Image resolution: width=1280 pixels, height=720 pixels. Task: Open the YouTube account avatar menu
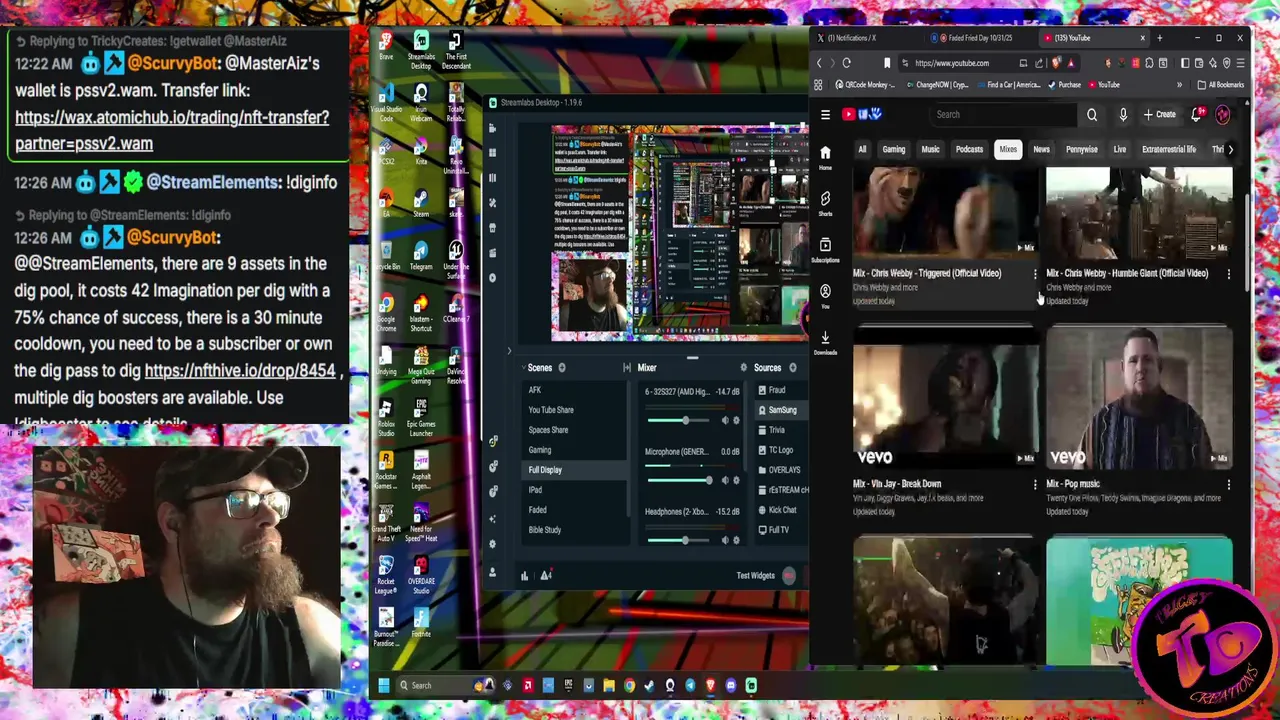1223,115
